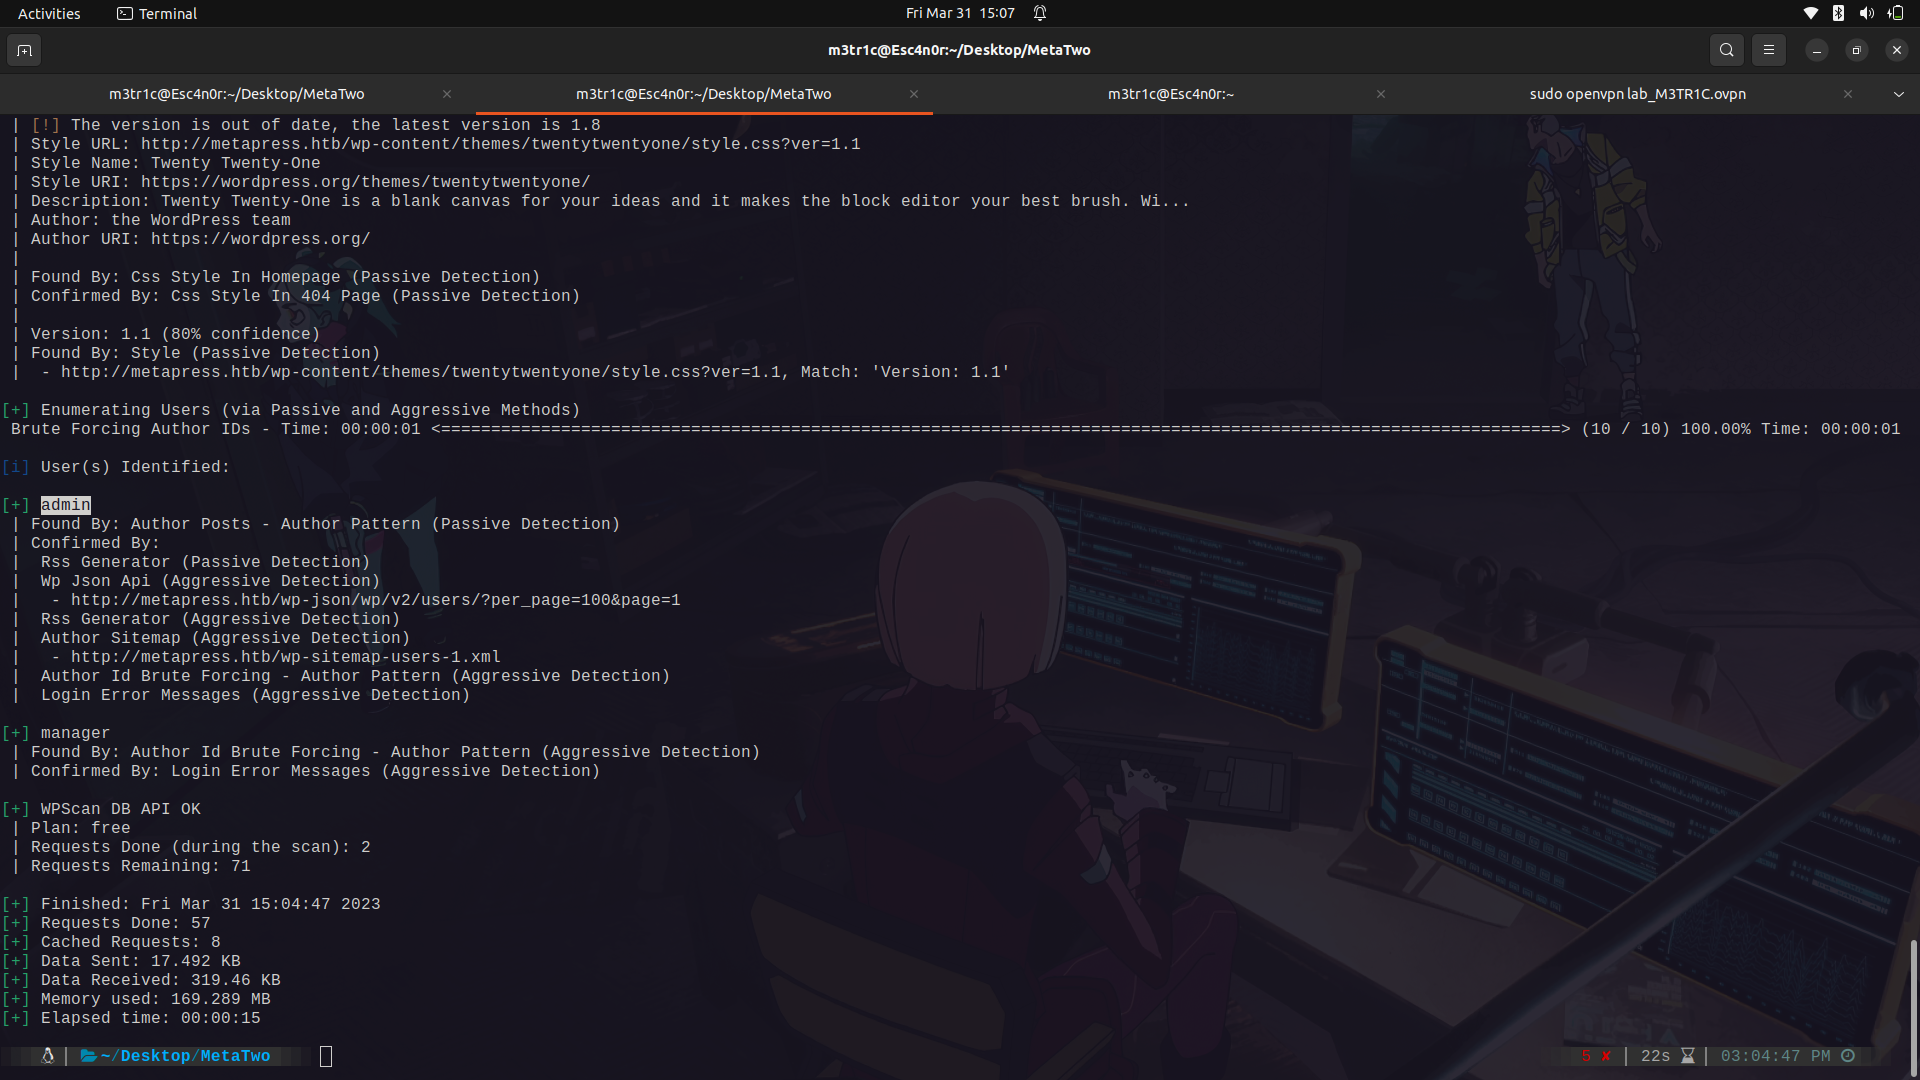Toggle Wi-Fi from the network indicator
This screenshot has height=1080, width=1920.
point(1810,13)
